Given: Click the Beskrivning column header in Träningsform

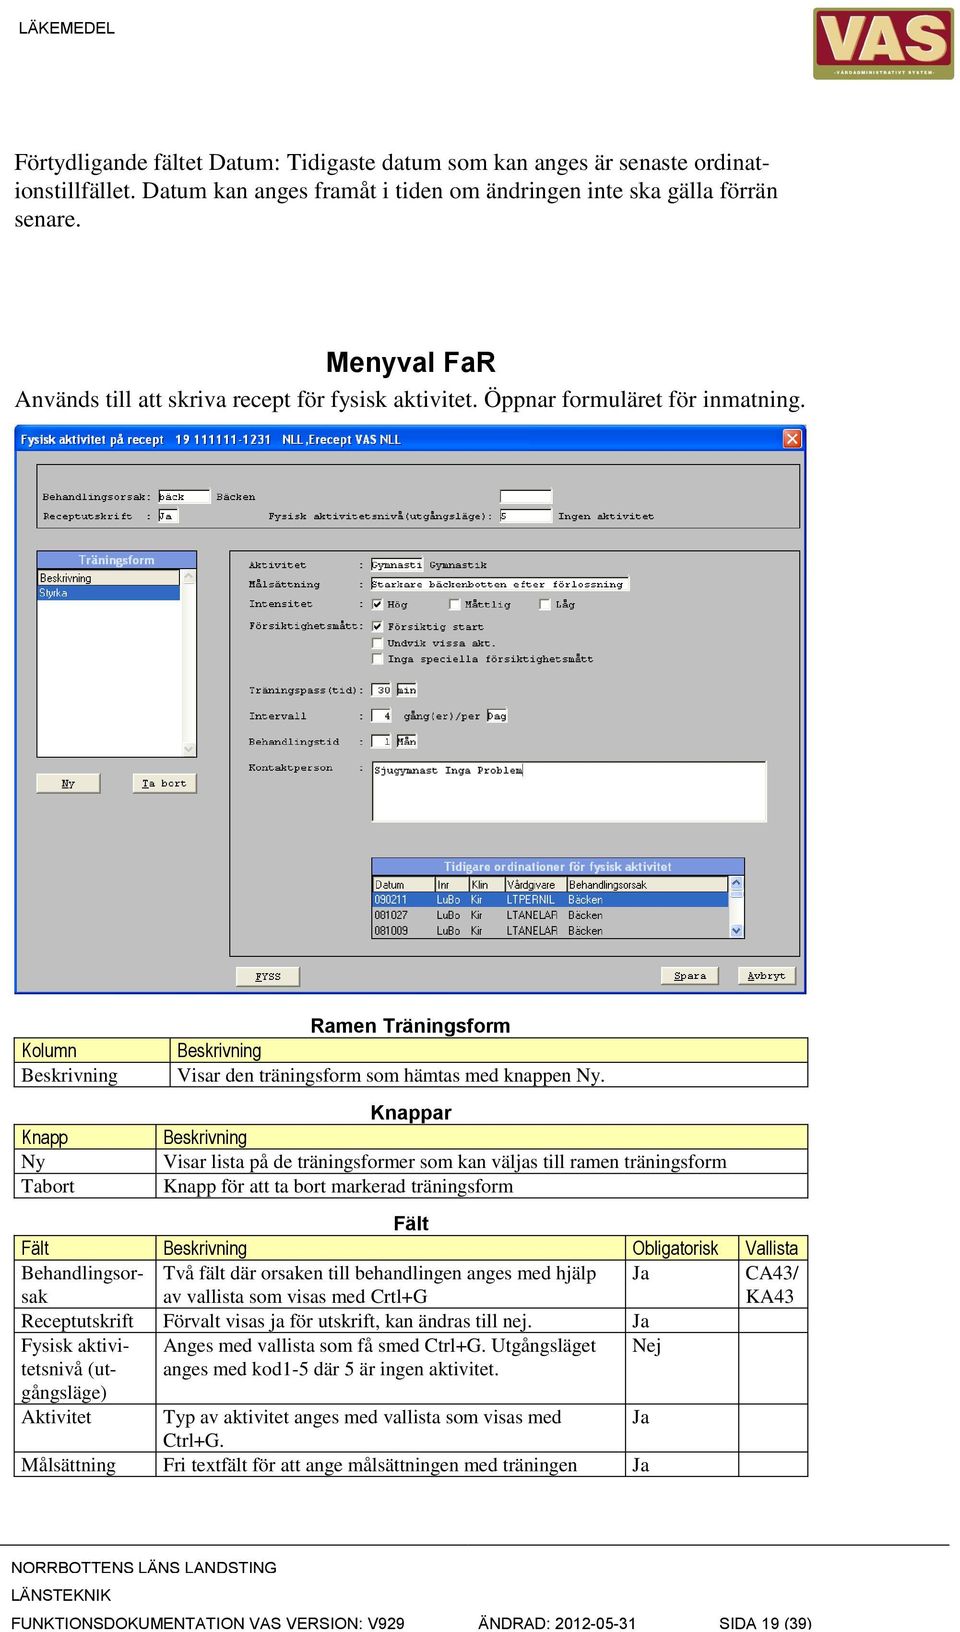Looking at the screenshot, I should 108,578.
